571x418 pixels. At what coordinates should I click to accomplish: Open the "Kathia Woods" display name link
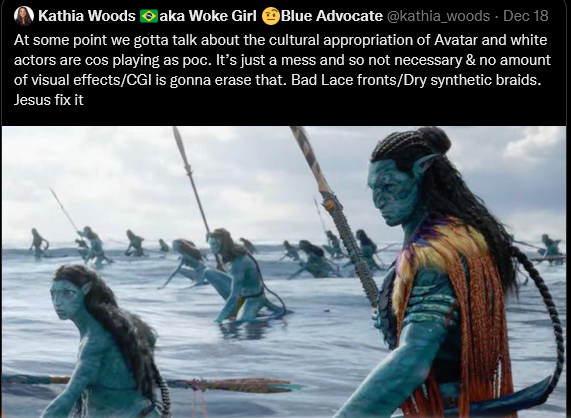[x=87, y=16]
